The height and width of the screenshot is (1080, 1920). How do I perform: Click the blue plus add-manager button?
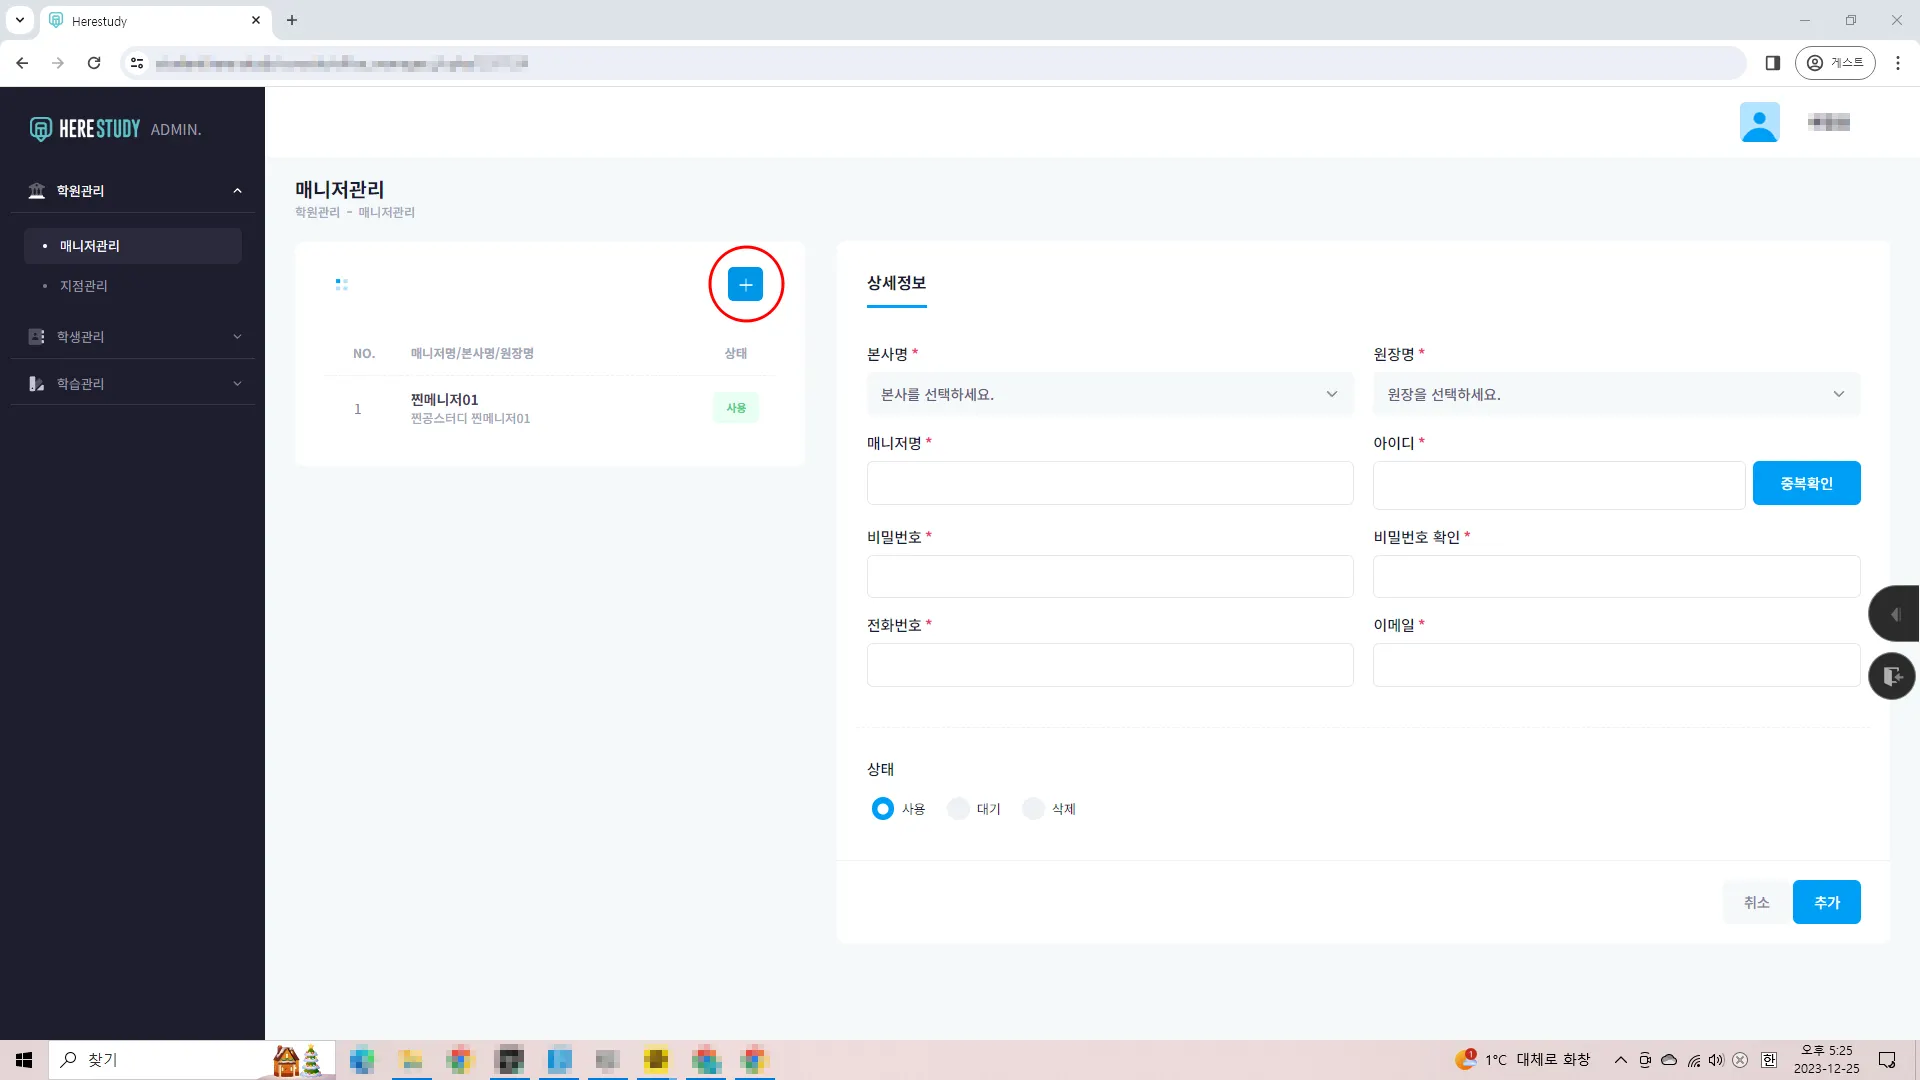(x=745, y=284)
